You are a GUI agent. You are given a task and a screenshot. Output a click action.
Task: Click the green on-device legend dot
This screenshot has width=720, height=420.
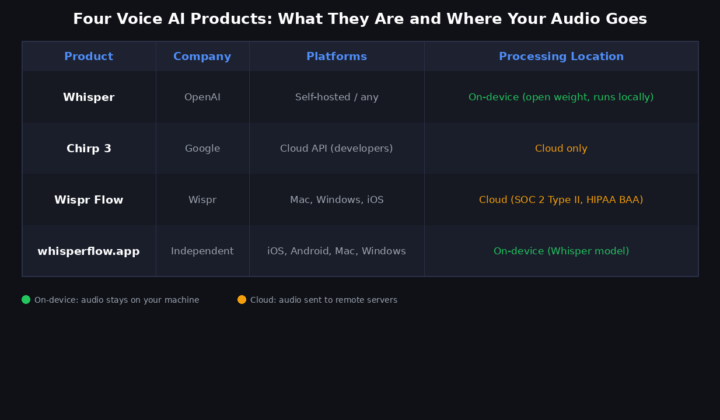coord(26,299)
